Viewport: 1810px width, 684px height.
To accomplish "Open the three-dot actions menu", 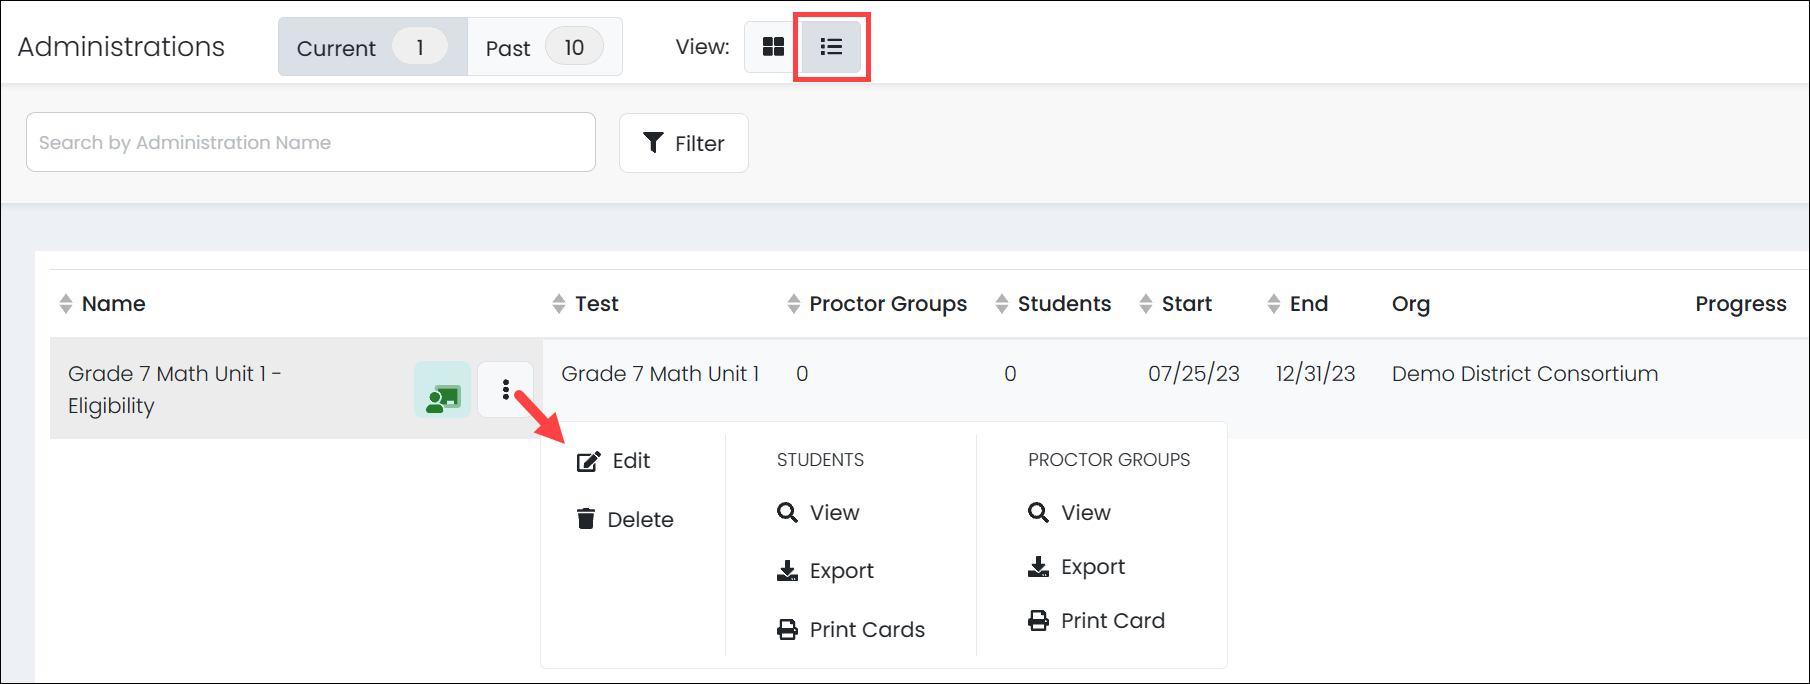I will pyautogui.click(x=506, y=390).
